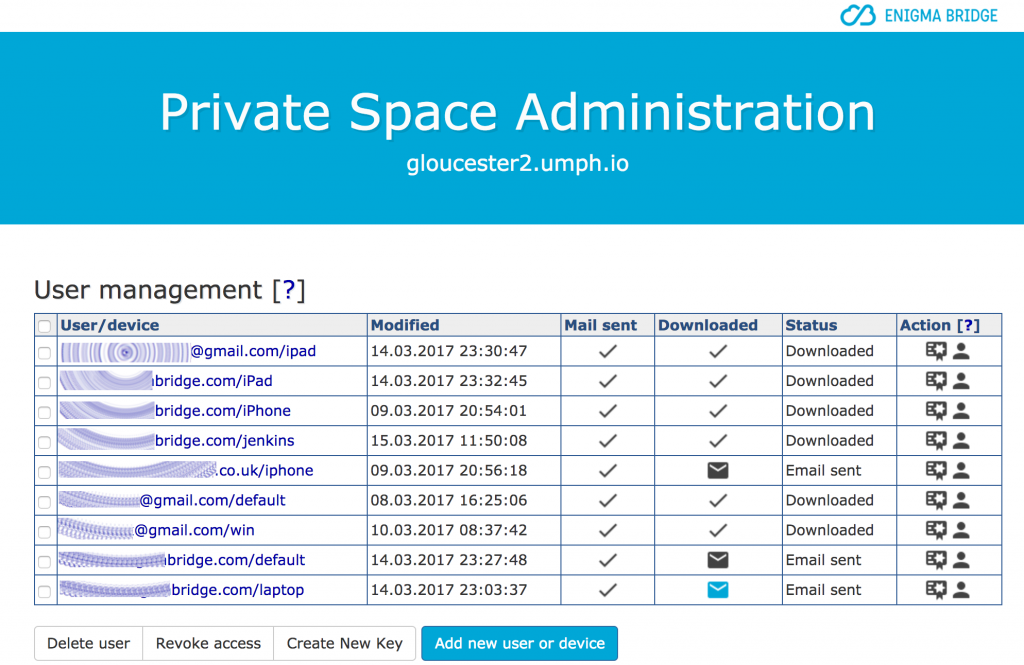Click the person icon in the jenkins row
This screenshot has width=1024, height=665.
click(x=961, y=441)
